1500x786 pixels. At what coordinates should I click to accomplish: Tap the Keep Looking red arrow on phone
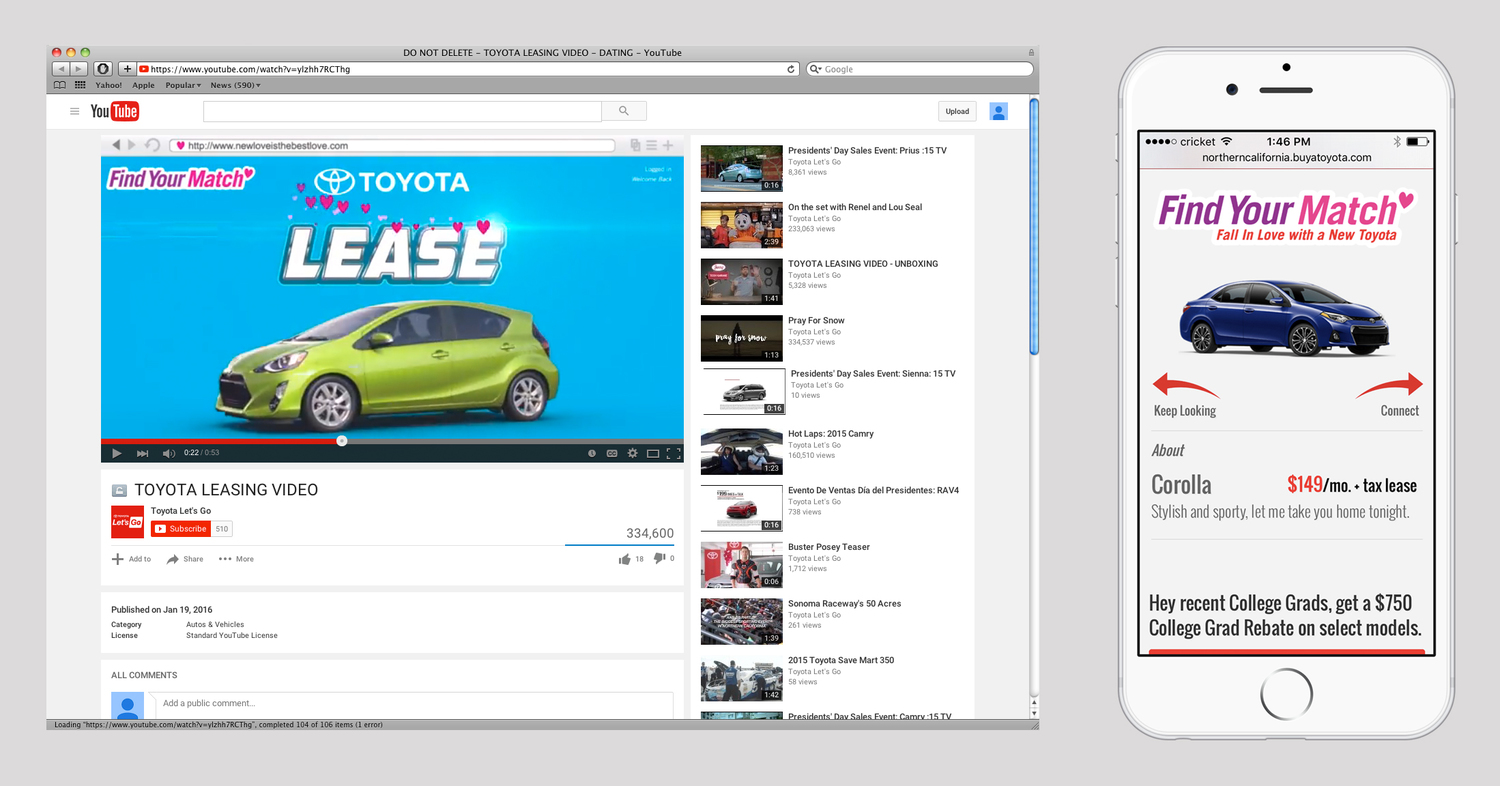click(1187, 385)
